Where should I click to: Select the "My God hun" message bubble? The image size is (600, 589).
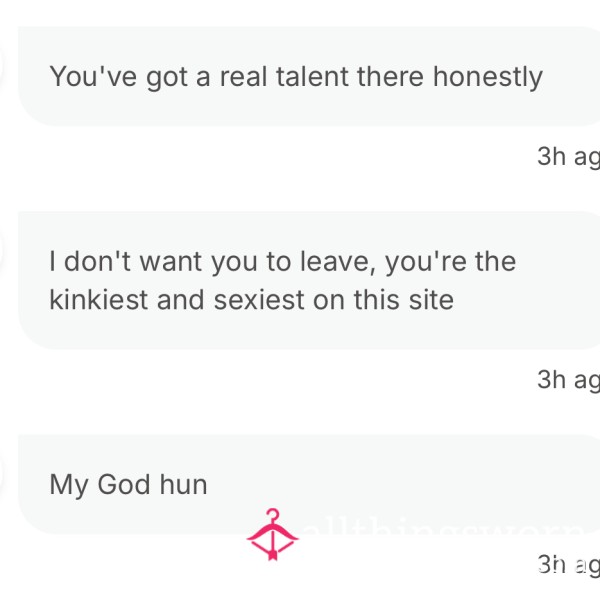click(x=309, y=484)
